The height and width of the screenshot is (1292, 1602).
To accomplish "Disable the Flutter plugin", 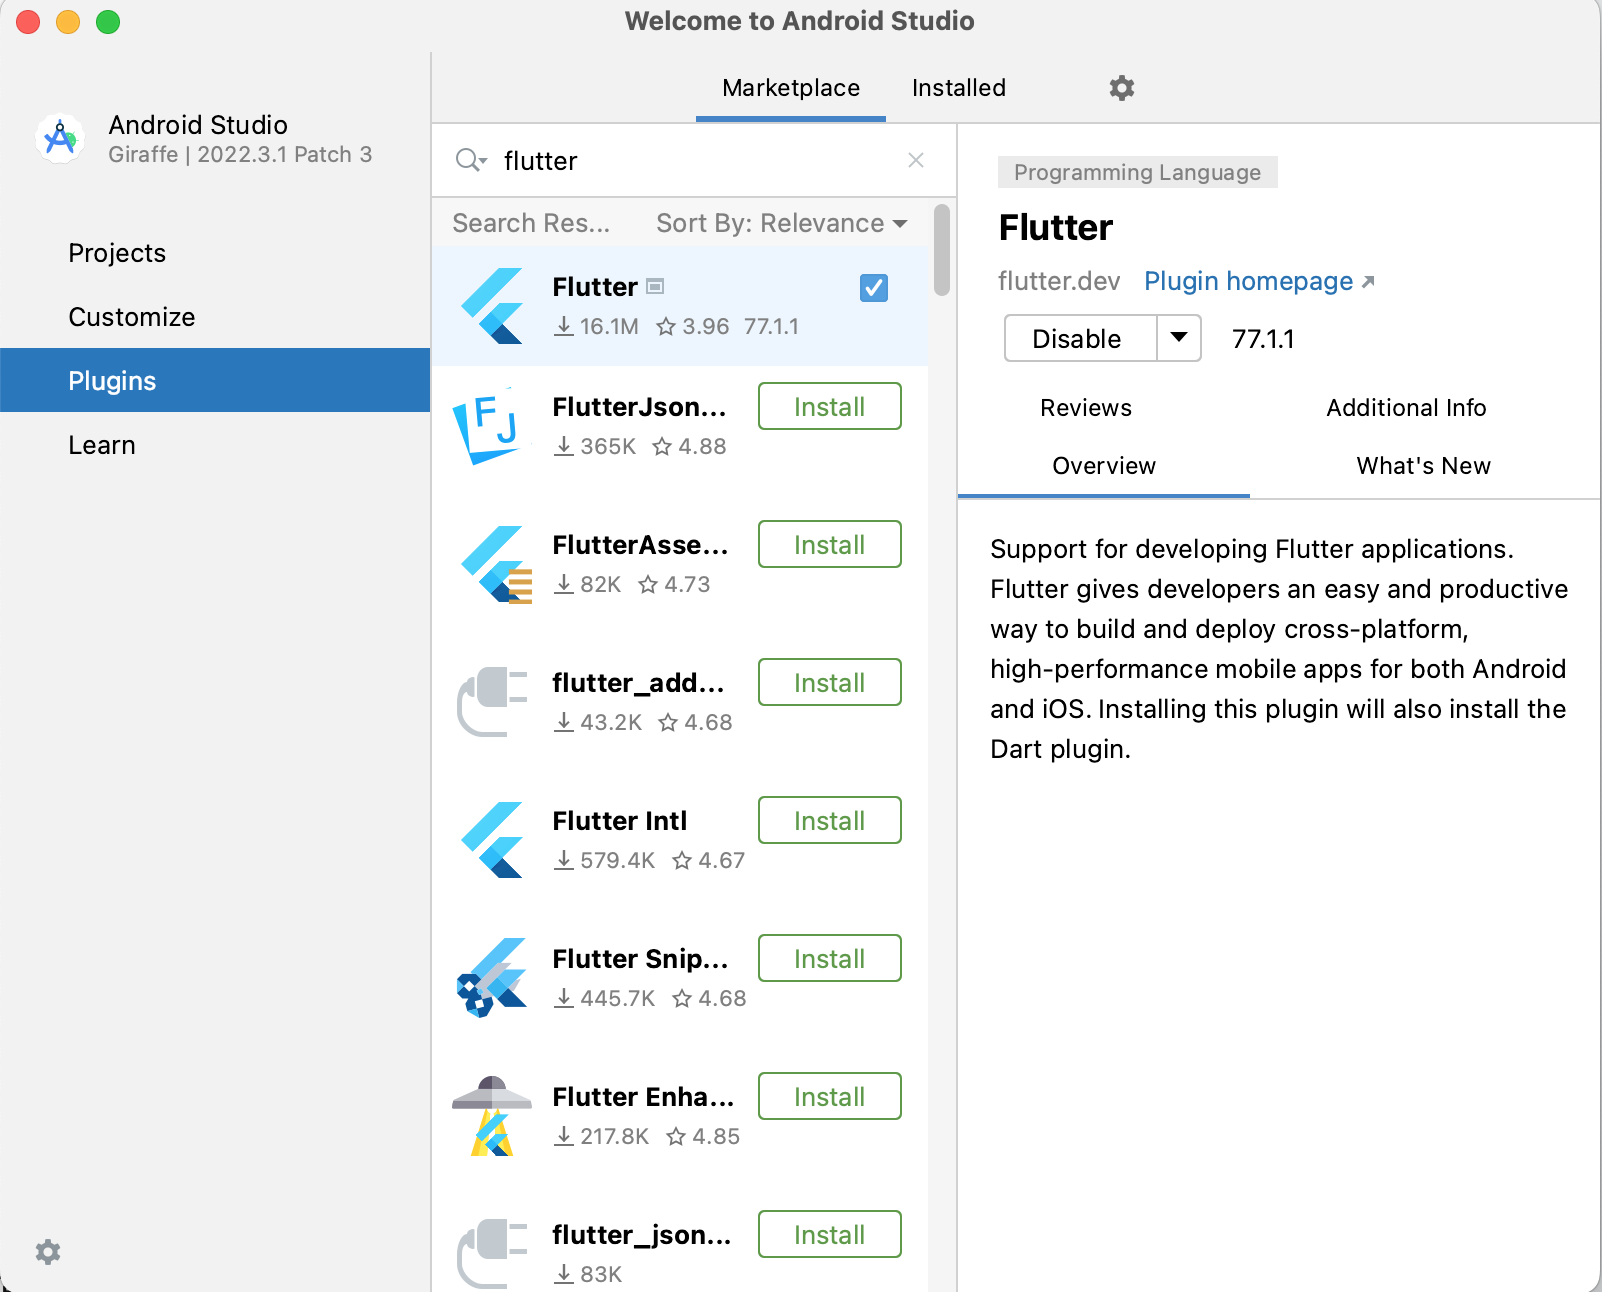I will pos(1080,338).
